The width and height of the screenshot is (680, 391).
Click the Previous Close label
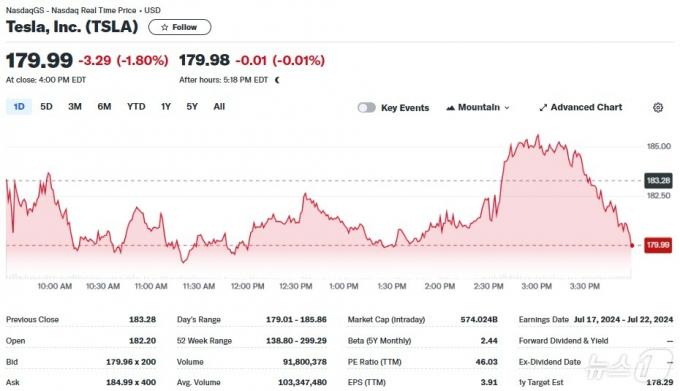(x=32, y=319)
